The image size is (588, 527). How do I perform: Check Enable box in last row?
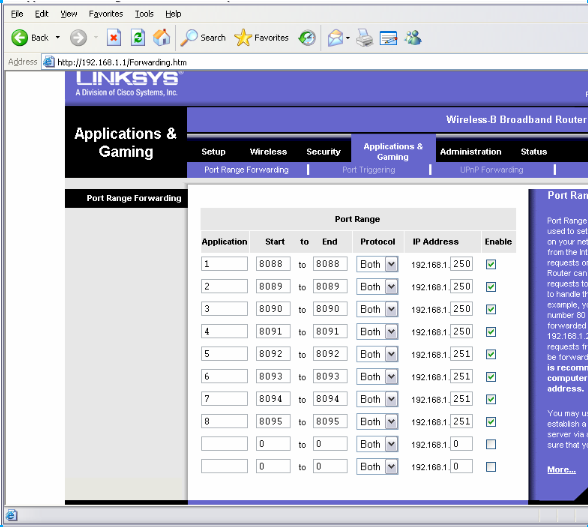(x=490, y=467)
